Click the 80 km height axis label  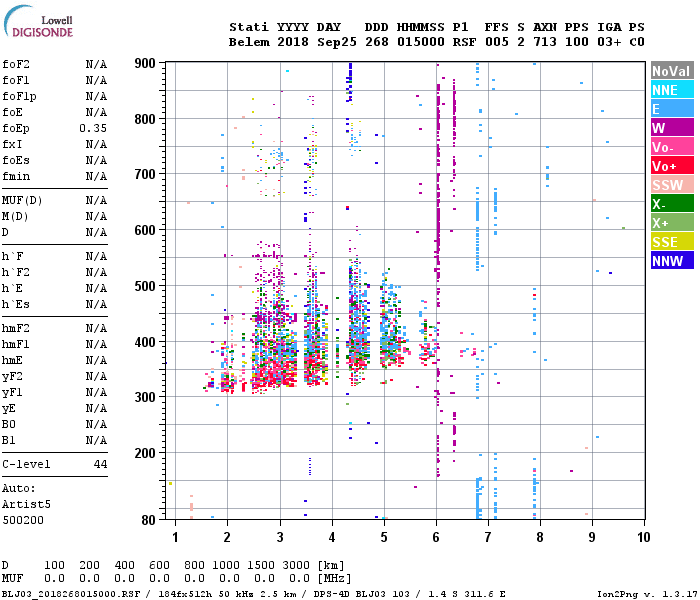(149, 520)
